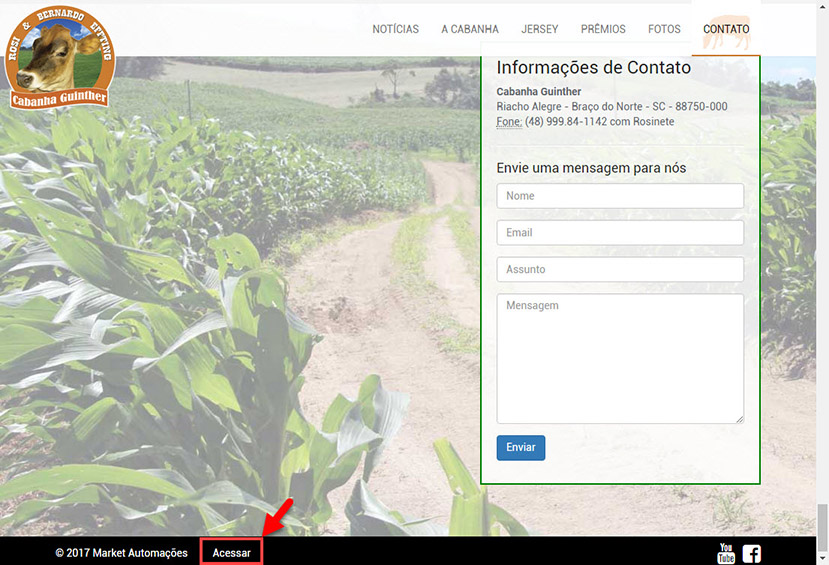This screenshot has height=565, width=829.
Task: Focus the Email input field
Action: [x=620, y=233]
